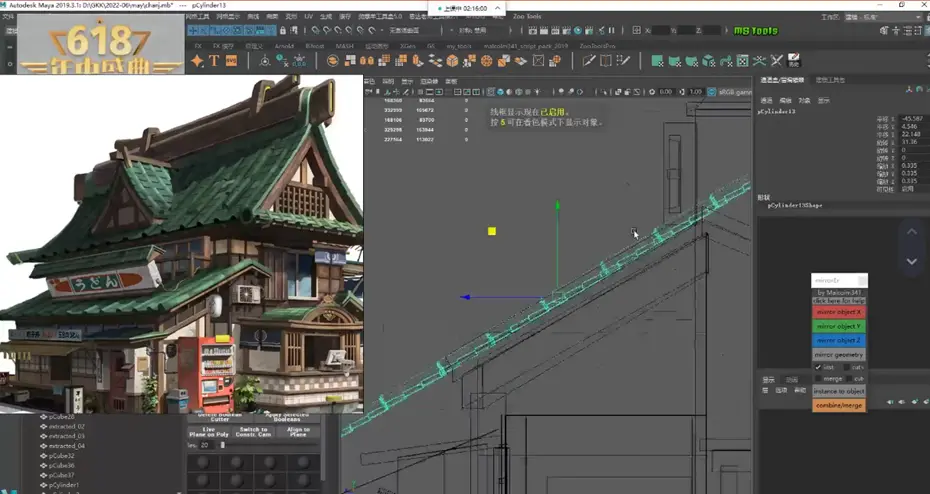This screenshot has height=494, width=930.
Task: Click the Align to Plane button
Action: [x=298, y=432]
